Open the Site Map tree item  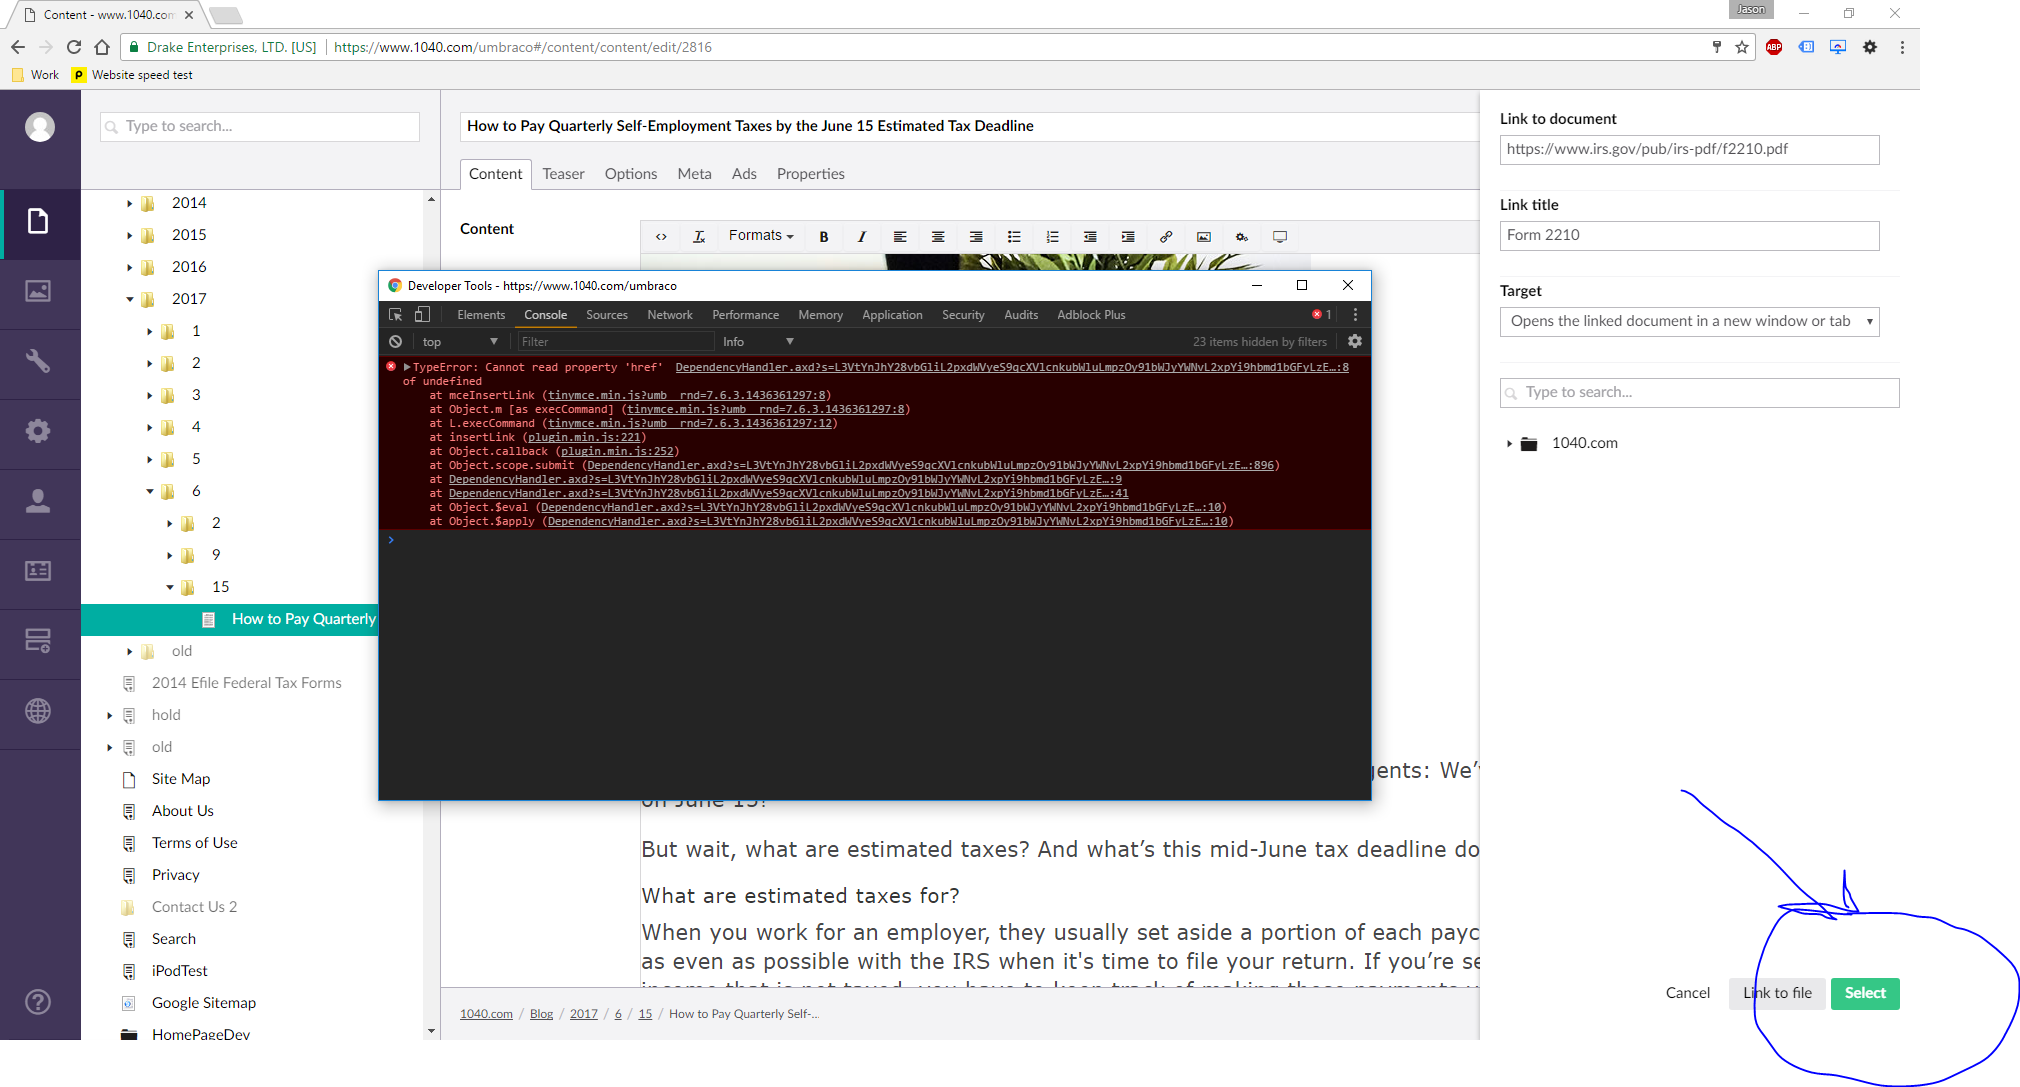[x=181, y=779]
